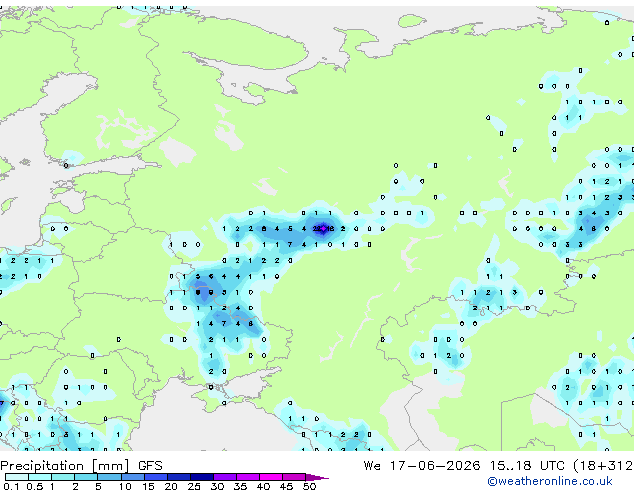Image resolution: width=634 pixels, height=490 pixels.
Task: Click the '15..18 UTC' time range text
Action: click(x=527, y=466)
